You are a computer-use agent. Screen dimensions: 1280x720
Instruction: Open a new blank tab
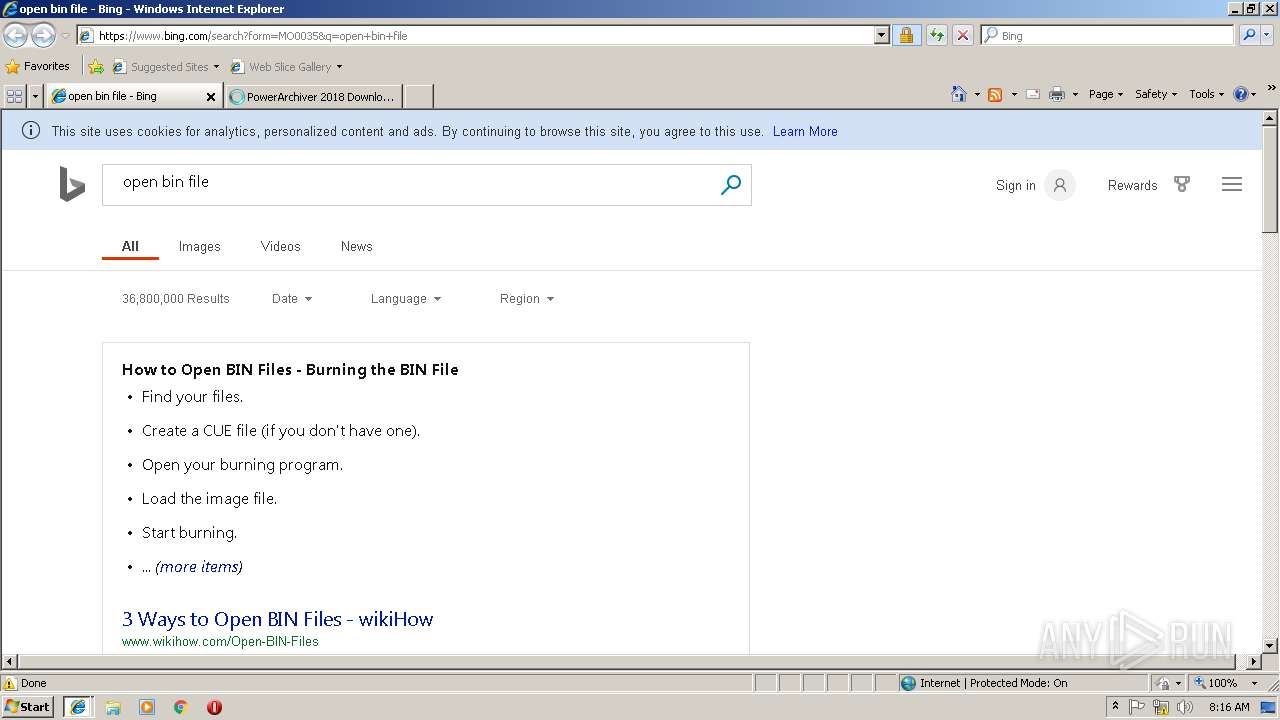419,97
